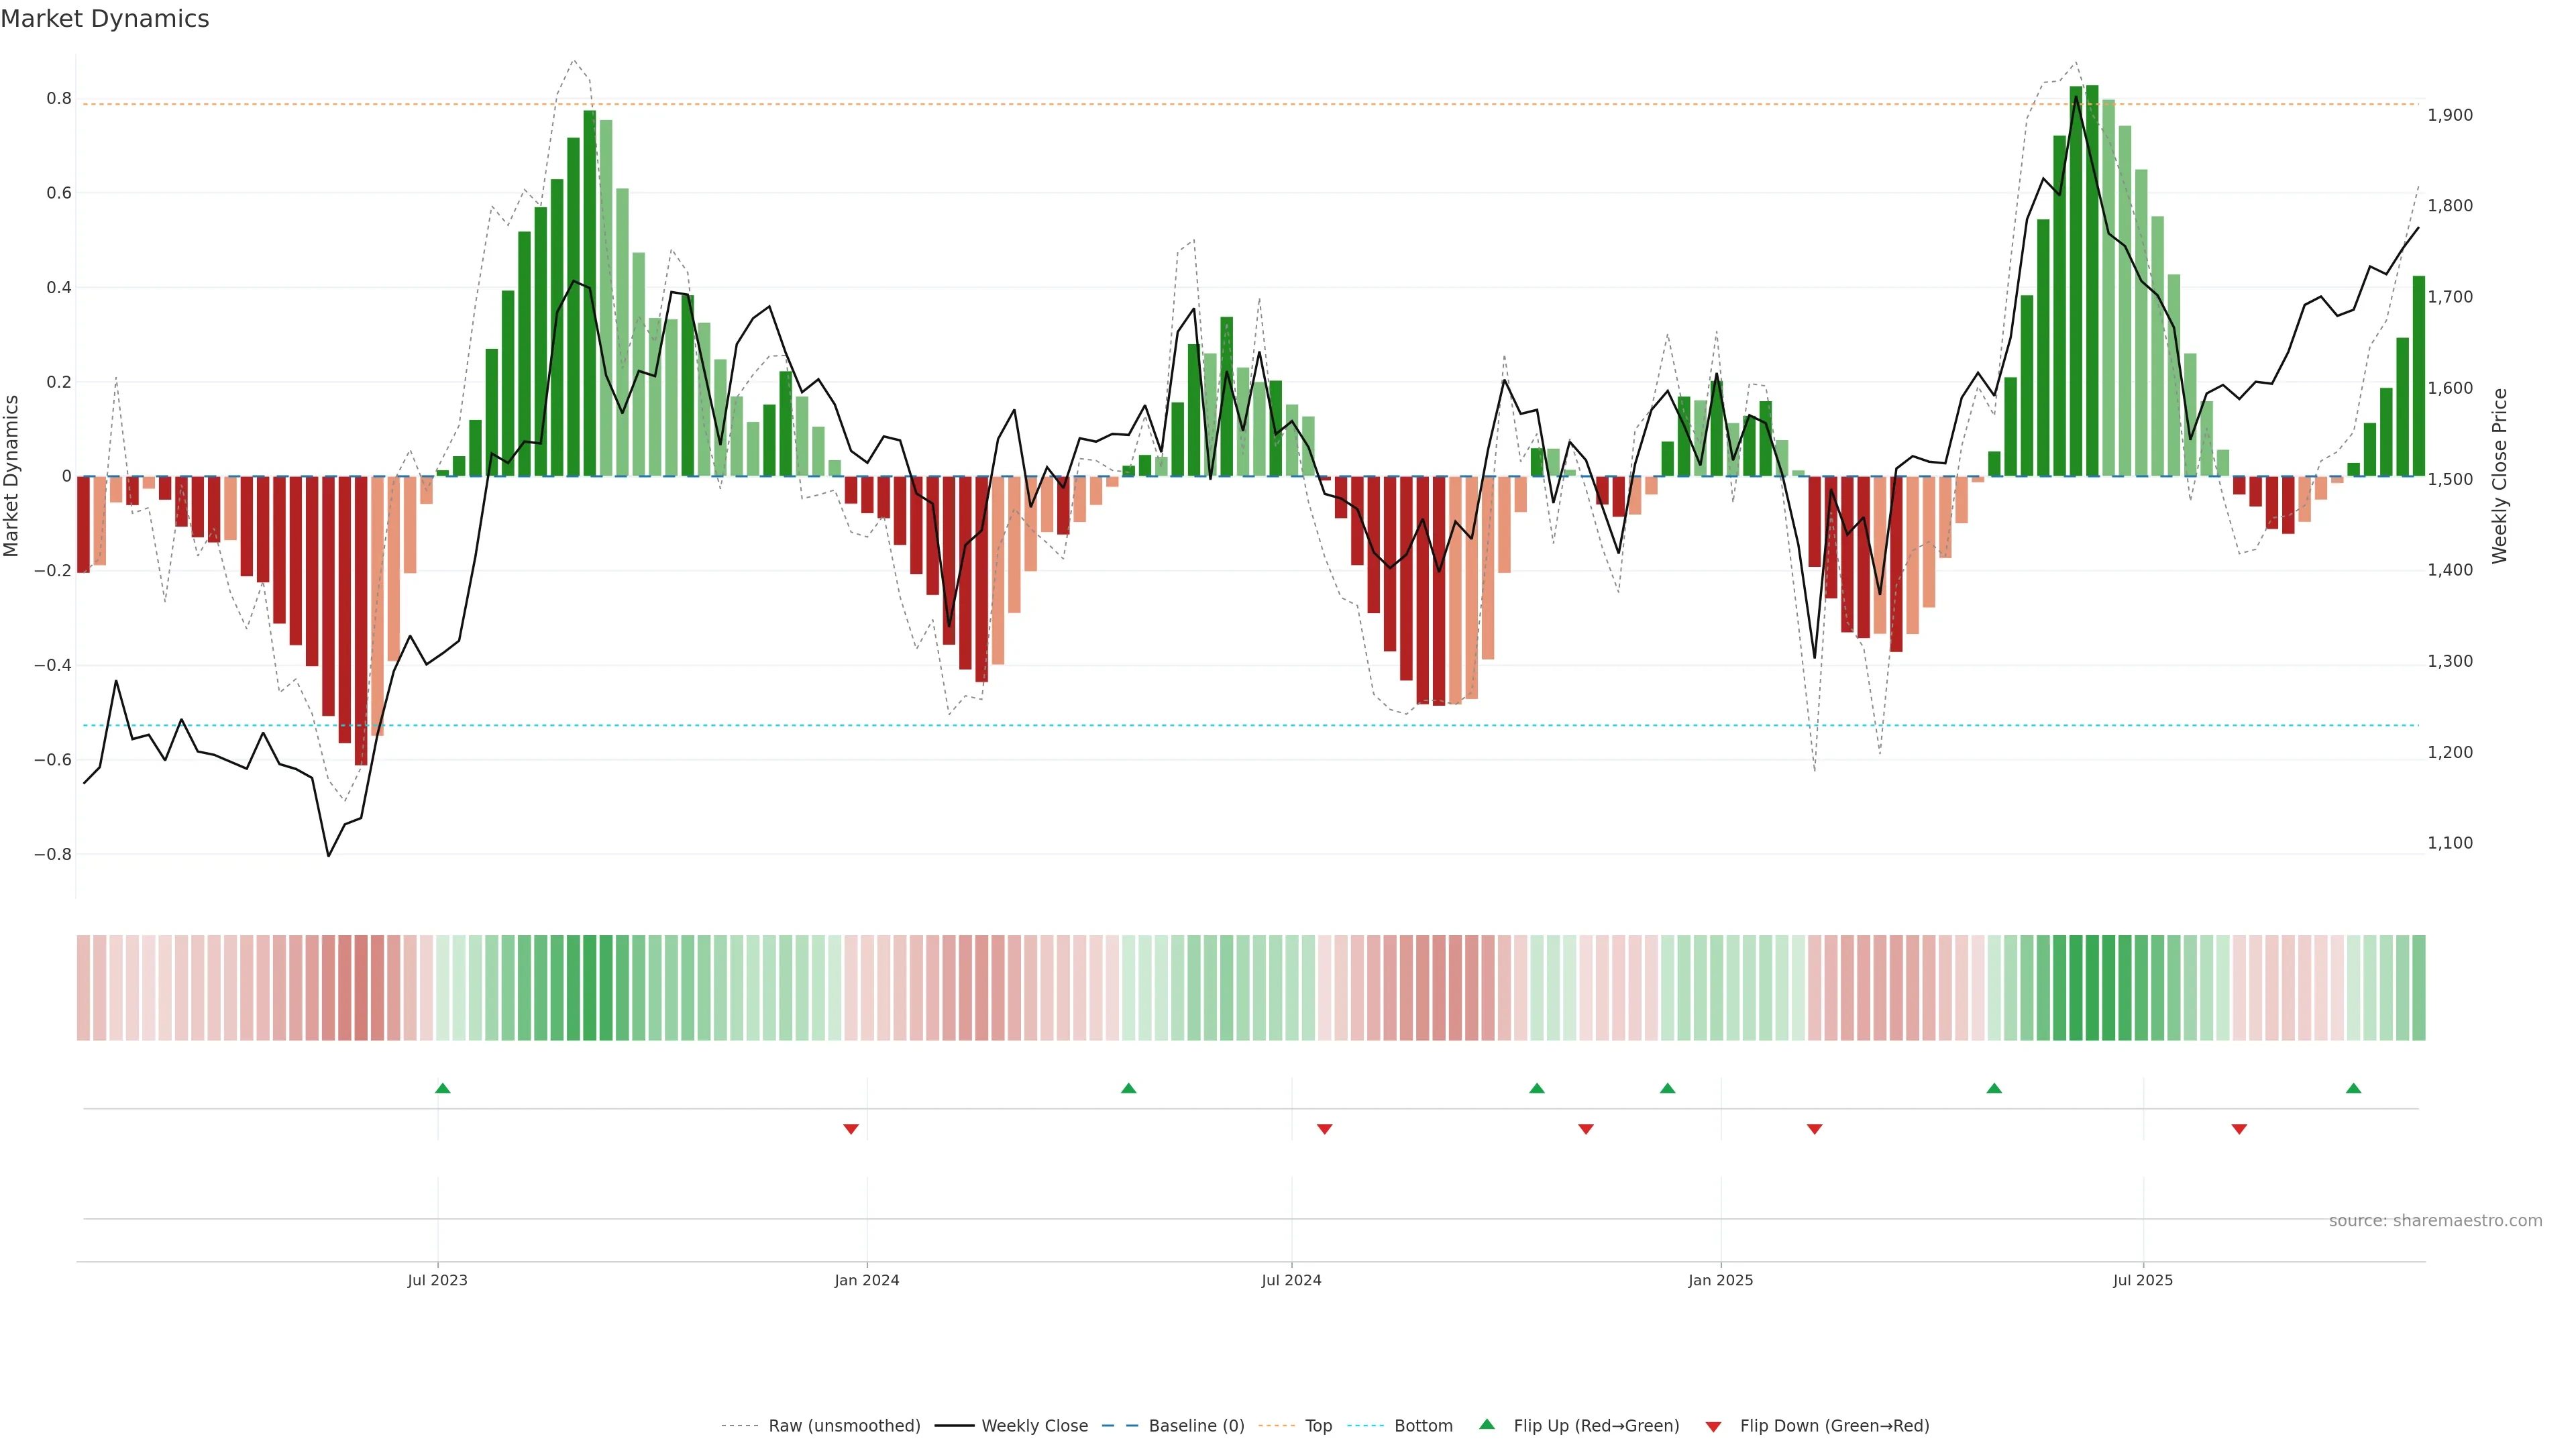
Task: Toggle Flip Down (Green→Red) legend item
Action: (1834, 1426)
